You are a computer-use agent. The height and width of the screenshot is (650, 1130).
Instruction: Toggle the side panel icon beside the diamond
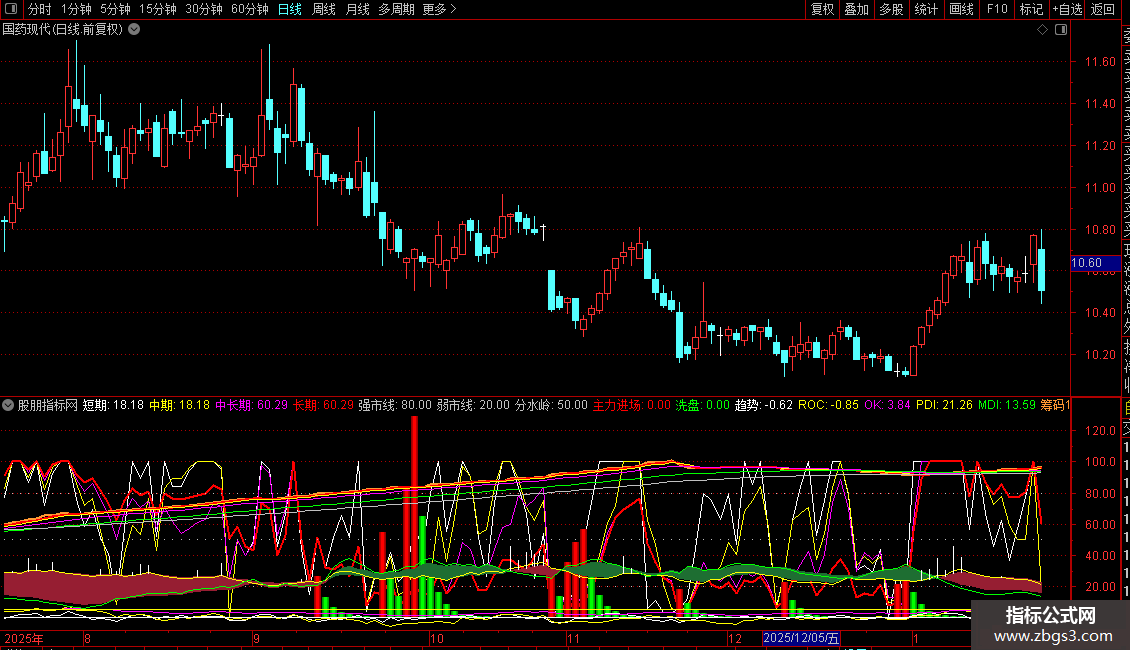pyautogui.click(x=1061, y=30)
